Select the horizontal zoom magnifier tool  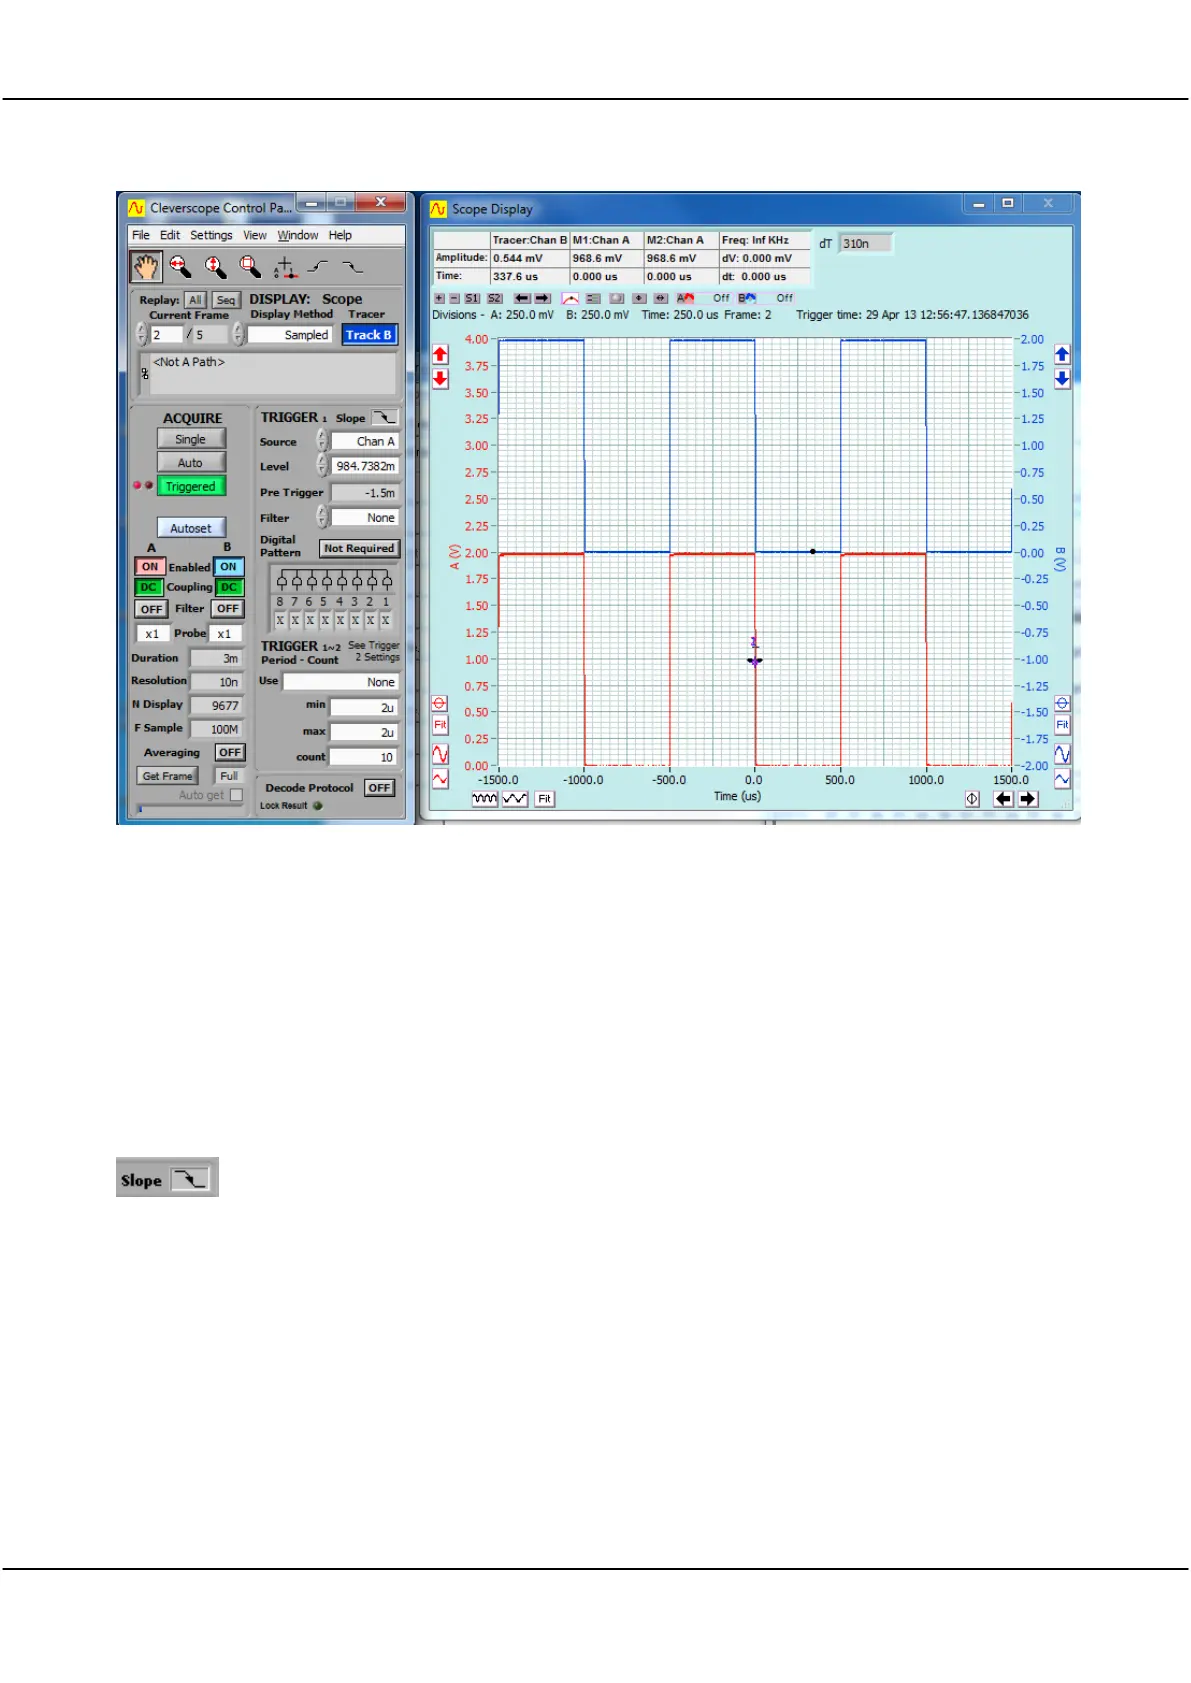(x=180, y=266)
